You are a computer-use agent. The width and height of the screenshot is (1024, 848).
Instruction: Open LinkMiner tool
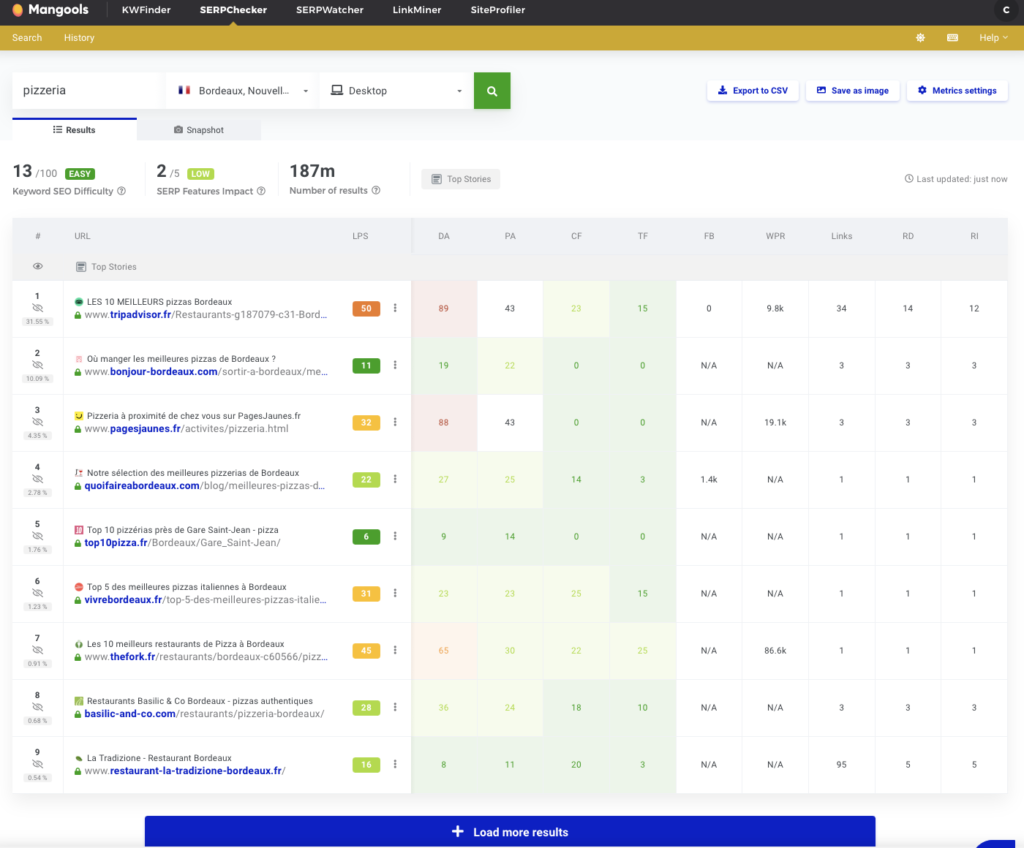(x=417, y=10)
